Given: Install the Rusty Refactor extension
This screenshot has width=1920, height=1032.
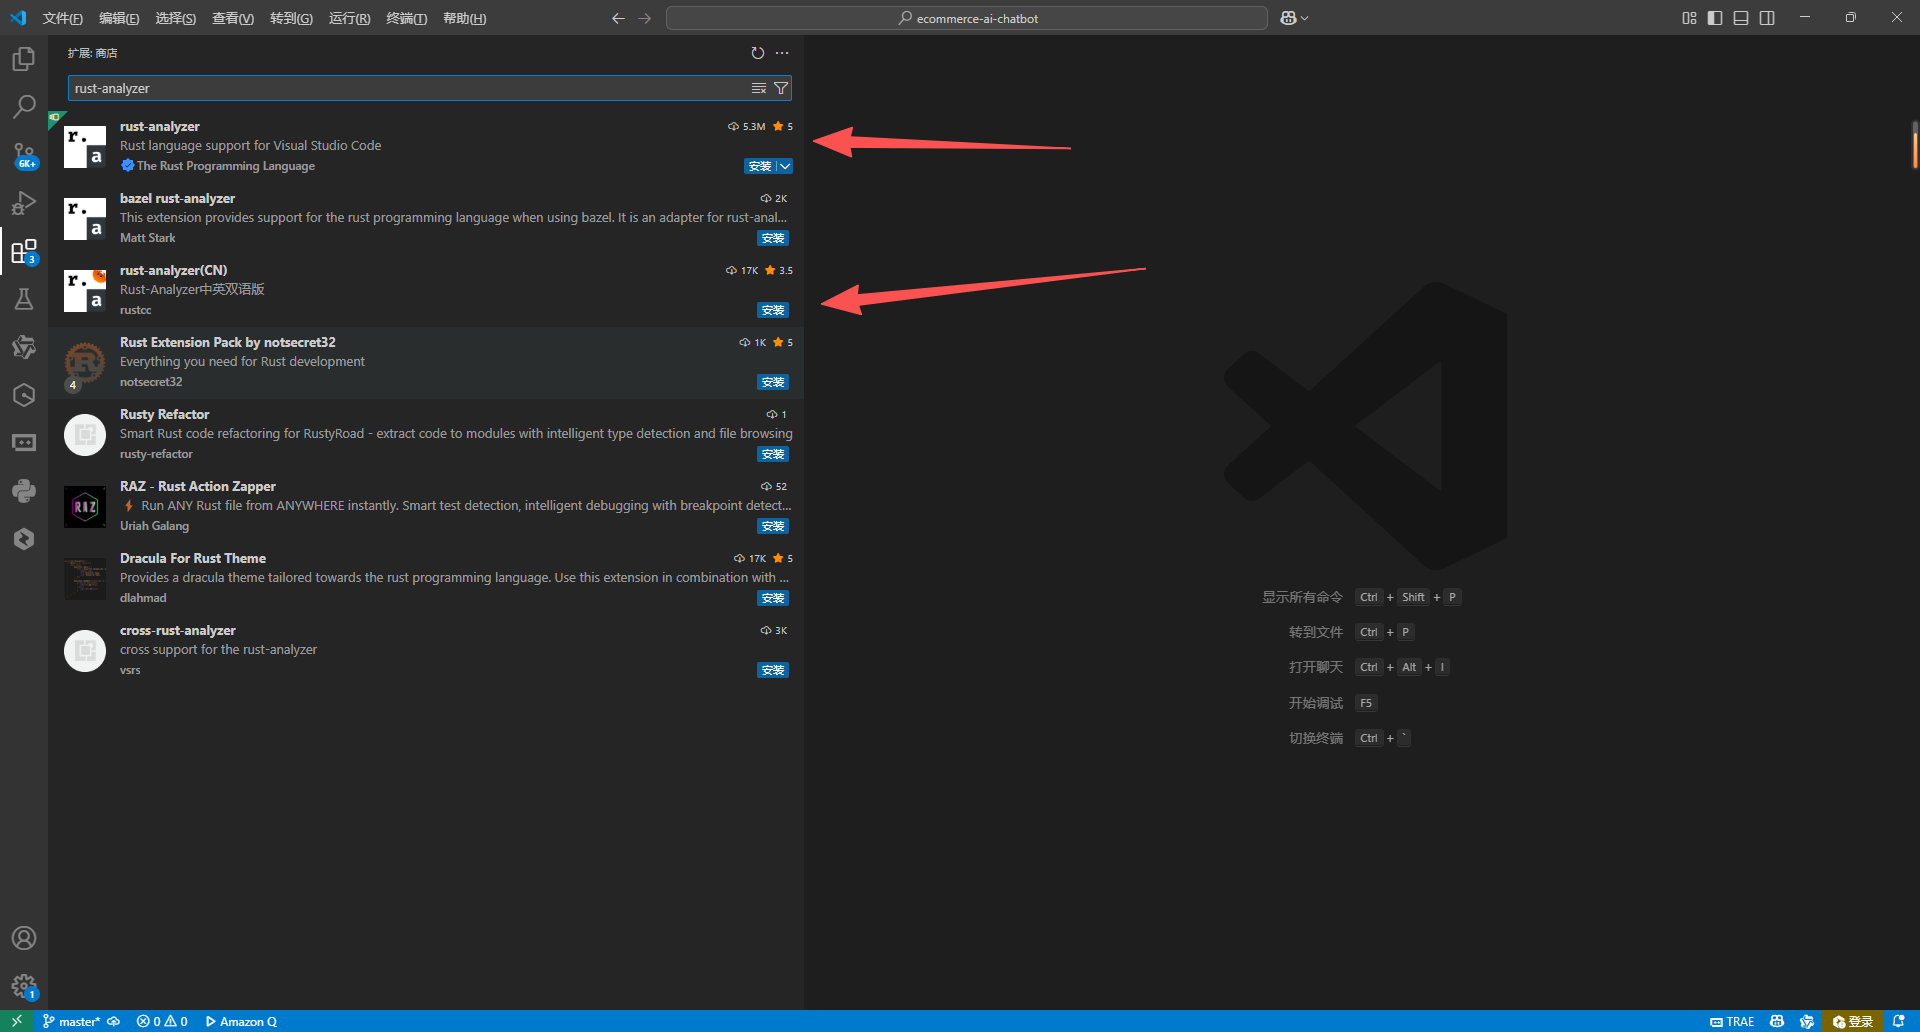Looking at the screenshot, I should [773, 454].
